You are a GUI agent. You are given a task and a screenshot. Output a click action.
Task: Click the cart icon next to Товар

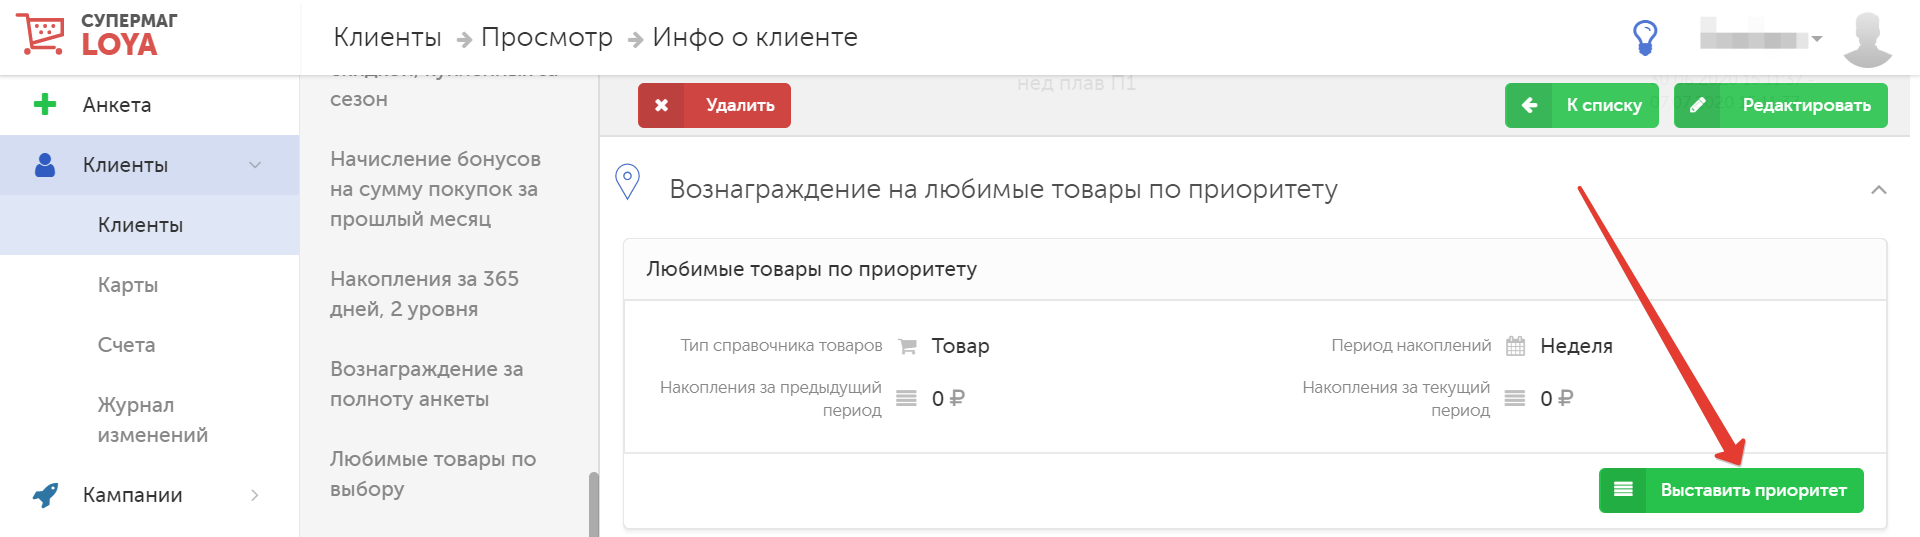tap(907, 346)
